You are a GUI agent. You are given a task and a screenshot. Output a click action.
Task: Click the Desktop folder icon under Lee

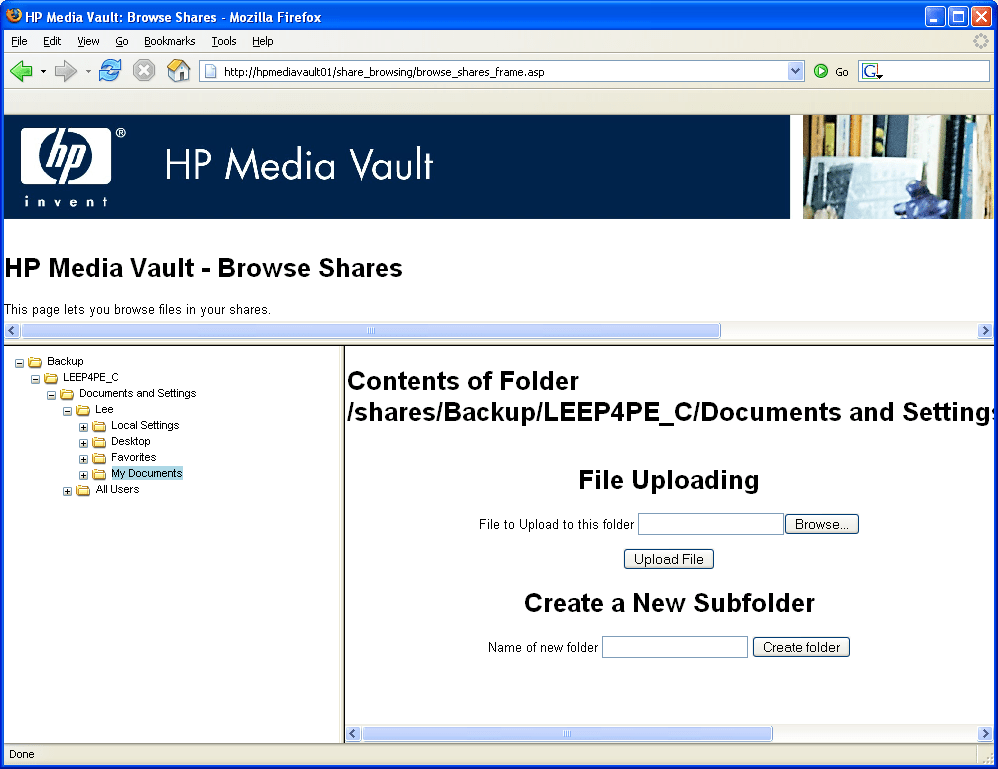point(100,441)
